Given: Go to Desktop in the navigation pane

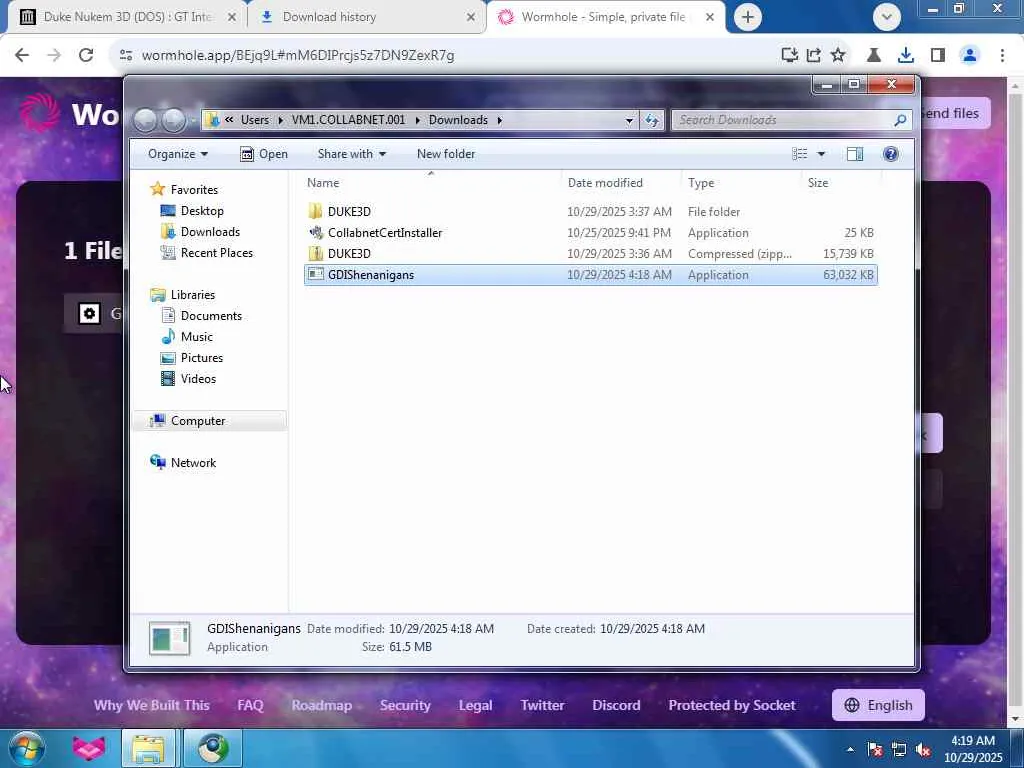Looking at the screenshot, I should click(x=202, y=211).
